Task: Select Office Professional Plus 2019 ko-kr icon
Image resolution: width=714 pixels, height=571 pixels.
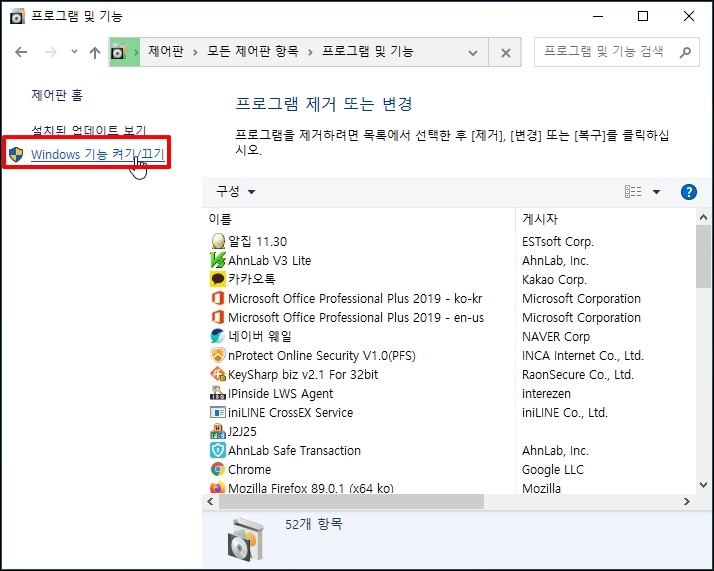Action: pyautogui.click(x=218, y=298)
